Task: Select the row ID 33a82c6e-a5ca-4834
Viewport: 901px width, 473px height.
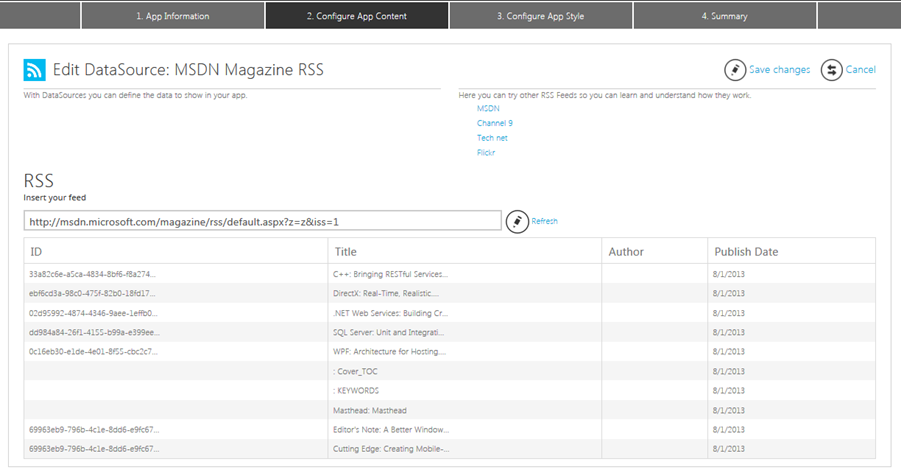Action: [x=92, y=274]
